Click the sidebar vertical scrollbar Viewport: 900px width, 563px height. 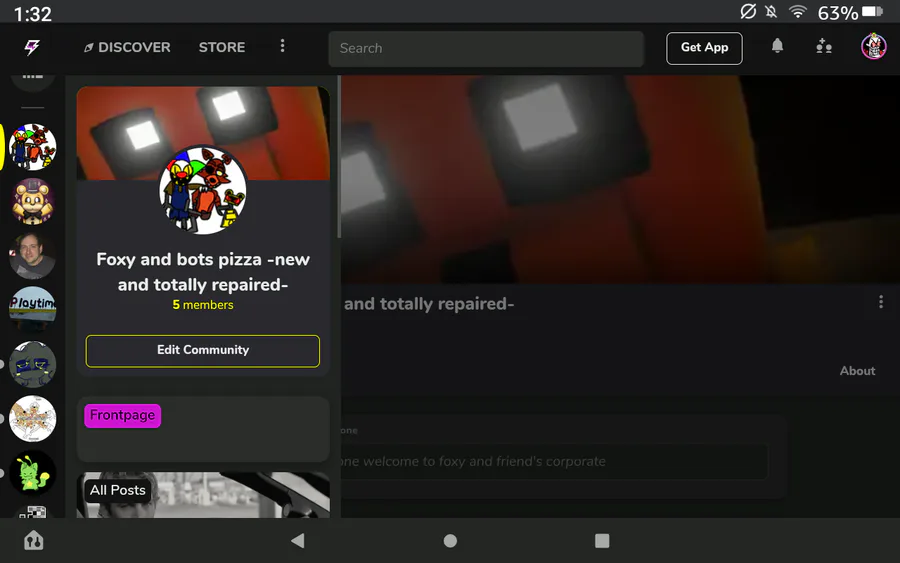(339, 156)
